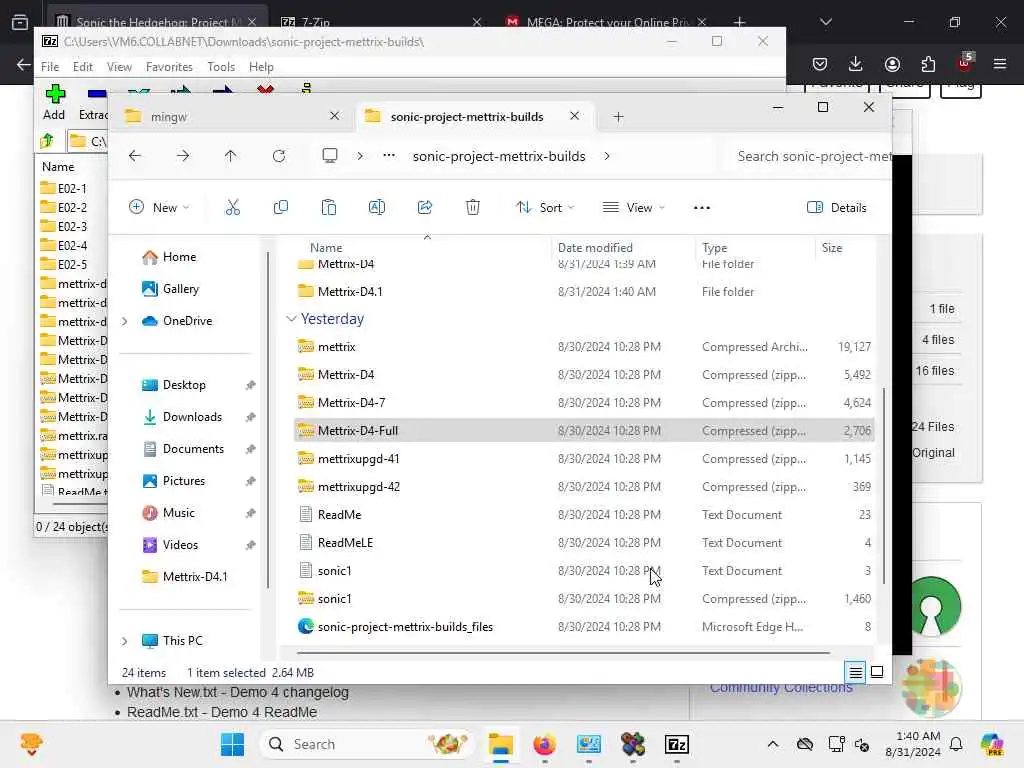Collapse the Yesterday group
Screen dimensions: 1024x768
tap(291, 319)
